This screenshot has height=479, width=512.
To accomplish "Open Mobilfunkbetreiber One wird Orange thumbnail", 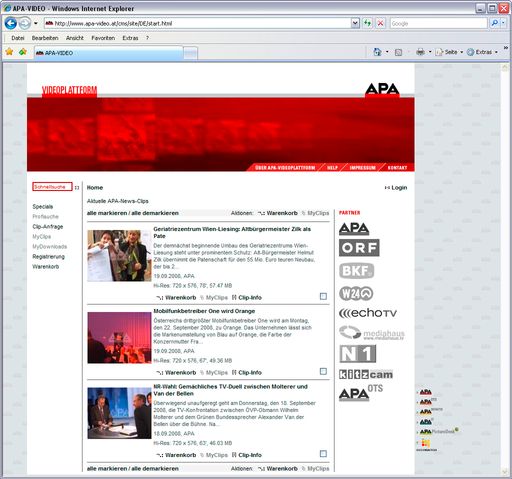I will 119,338.
